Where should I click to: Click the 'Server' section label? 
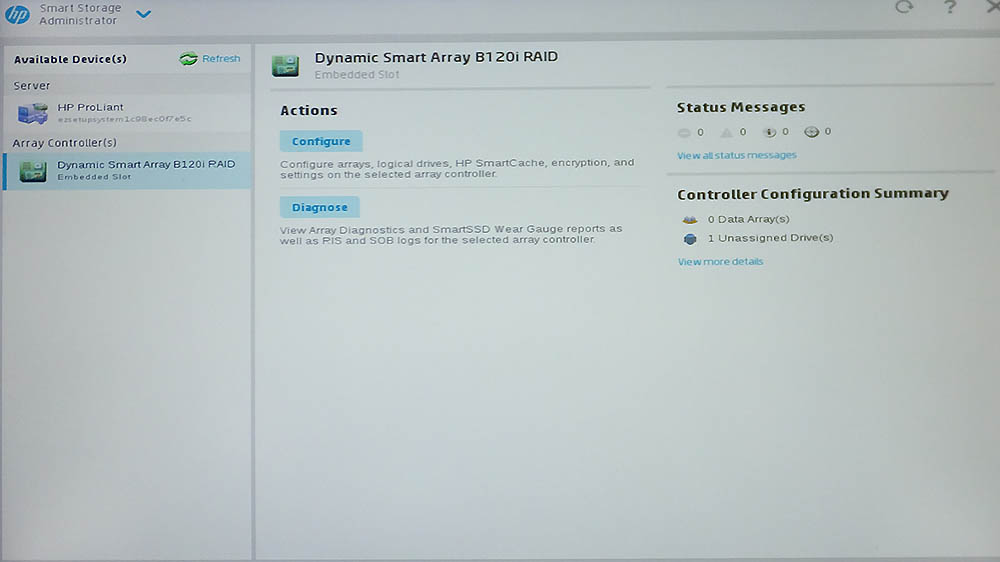coord(31,85)
